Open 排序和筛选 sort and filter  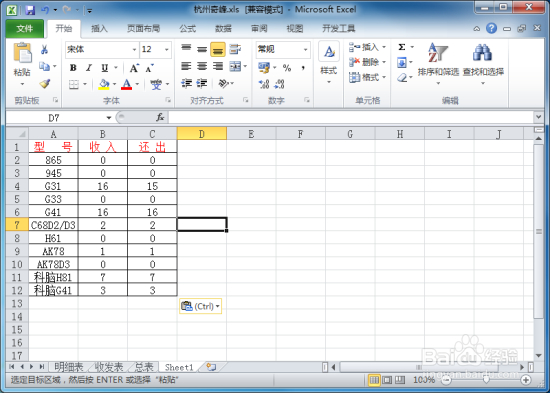tap(438, 63)
